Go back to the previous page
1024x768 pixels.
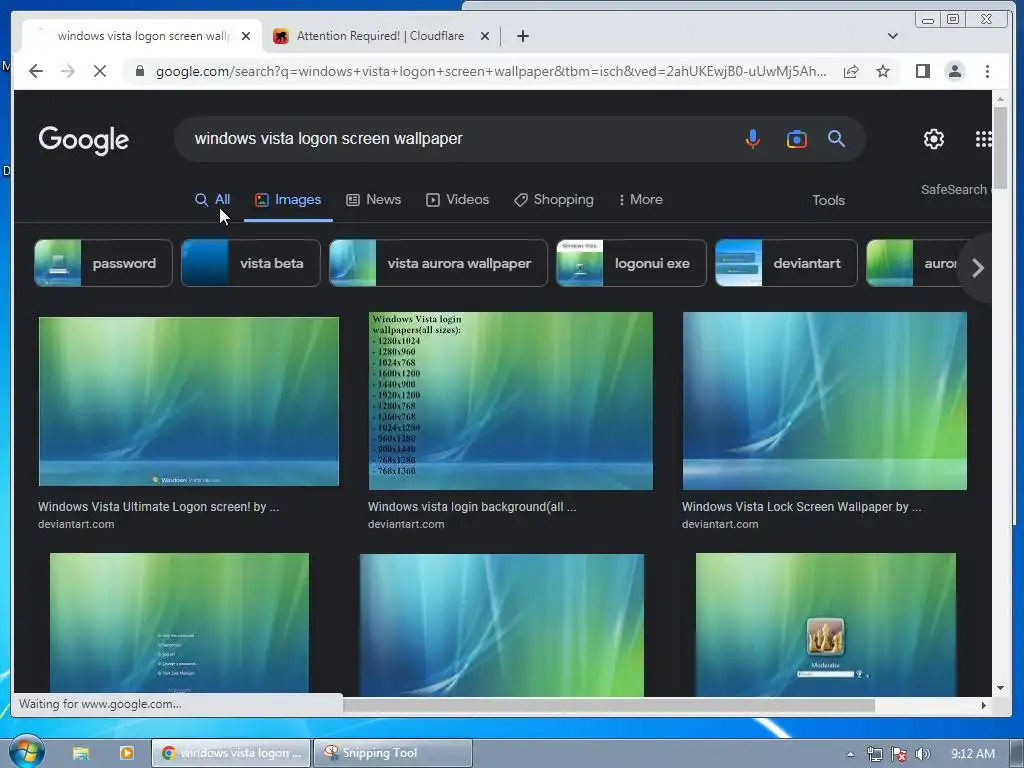click(36, 71)
